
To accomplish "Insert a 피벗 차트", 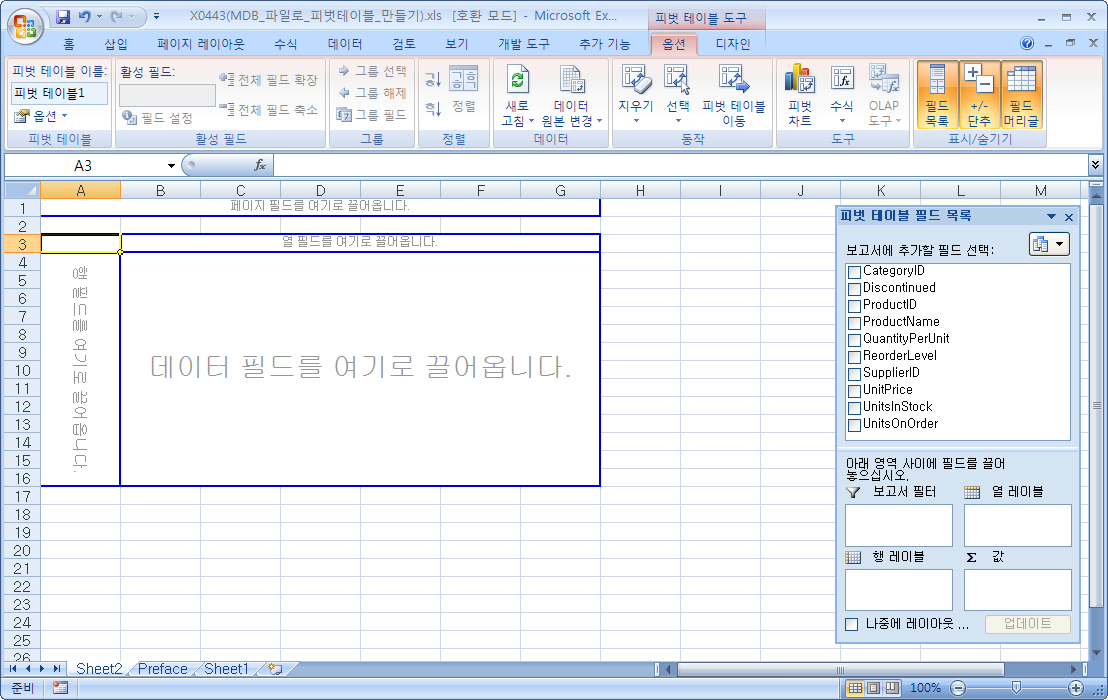I will click(800, 95).
